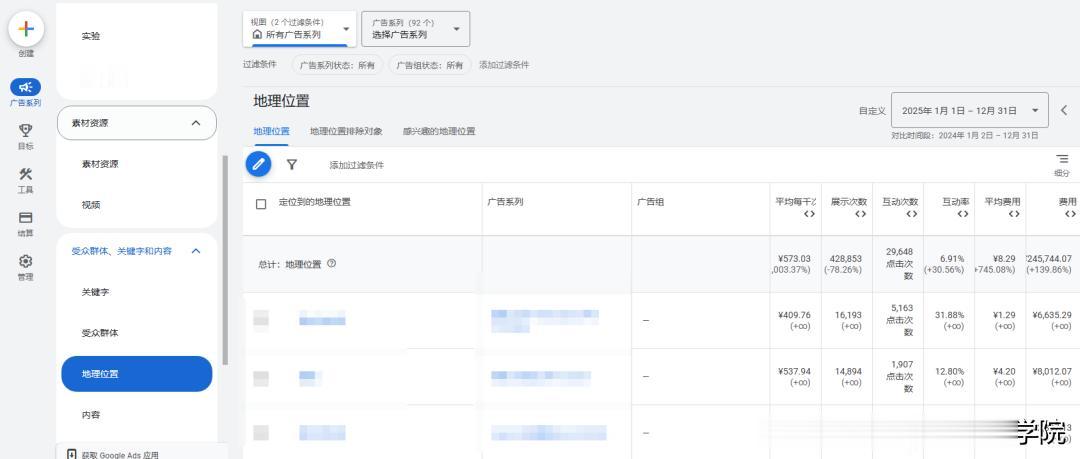The width and height of the screenshot is (1080, 459).
Task: Click interaction rate 31.88%
Action: click(x=952, y=315)
